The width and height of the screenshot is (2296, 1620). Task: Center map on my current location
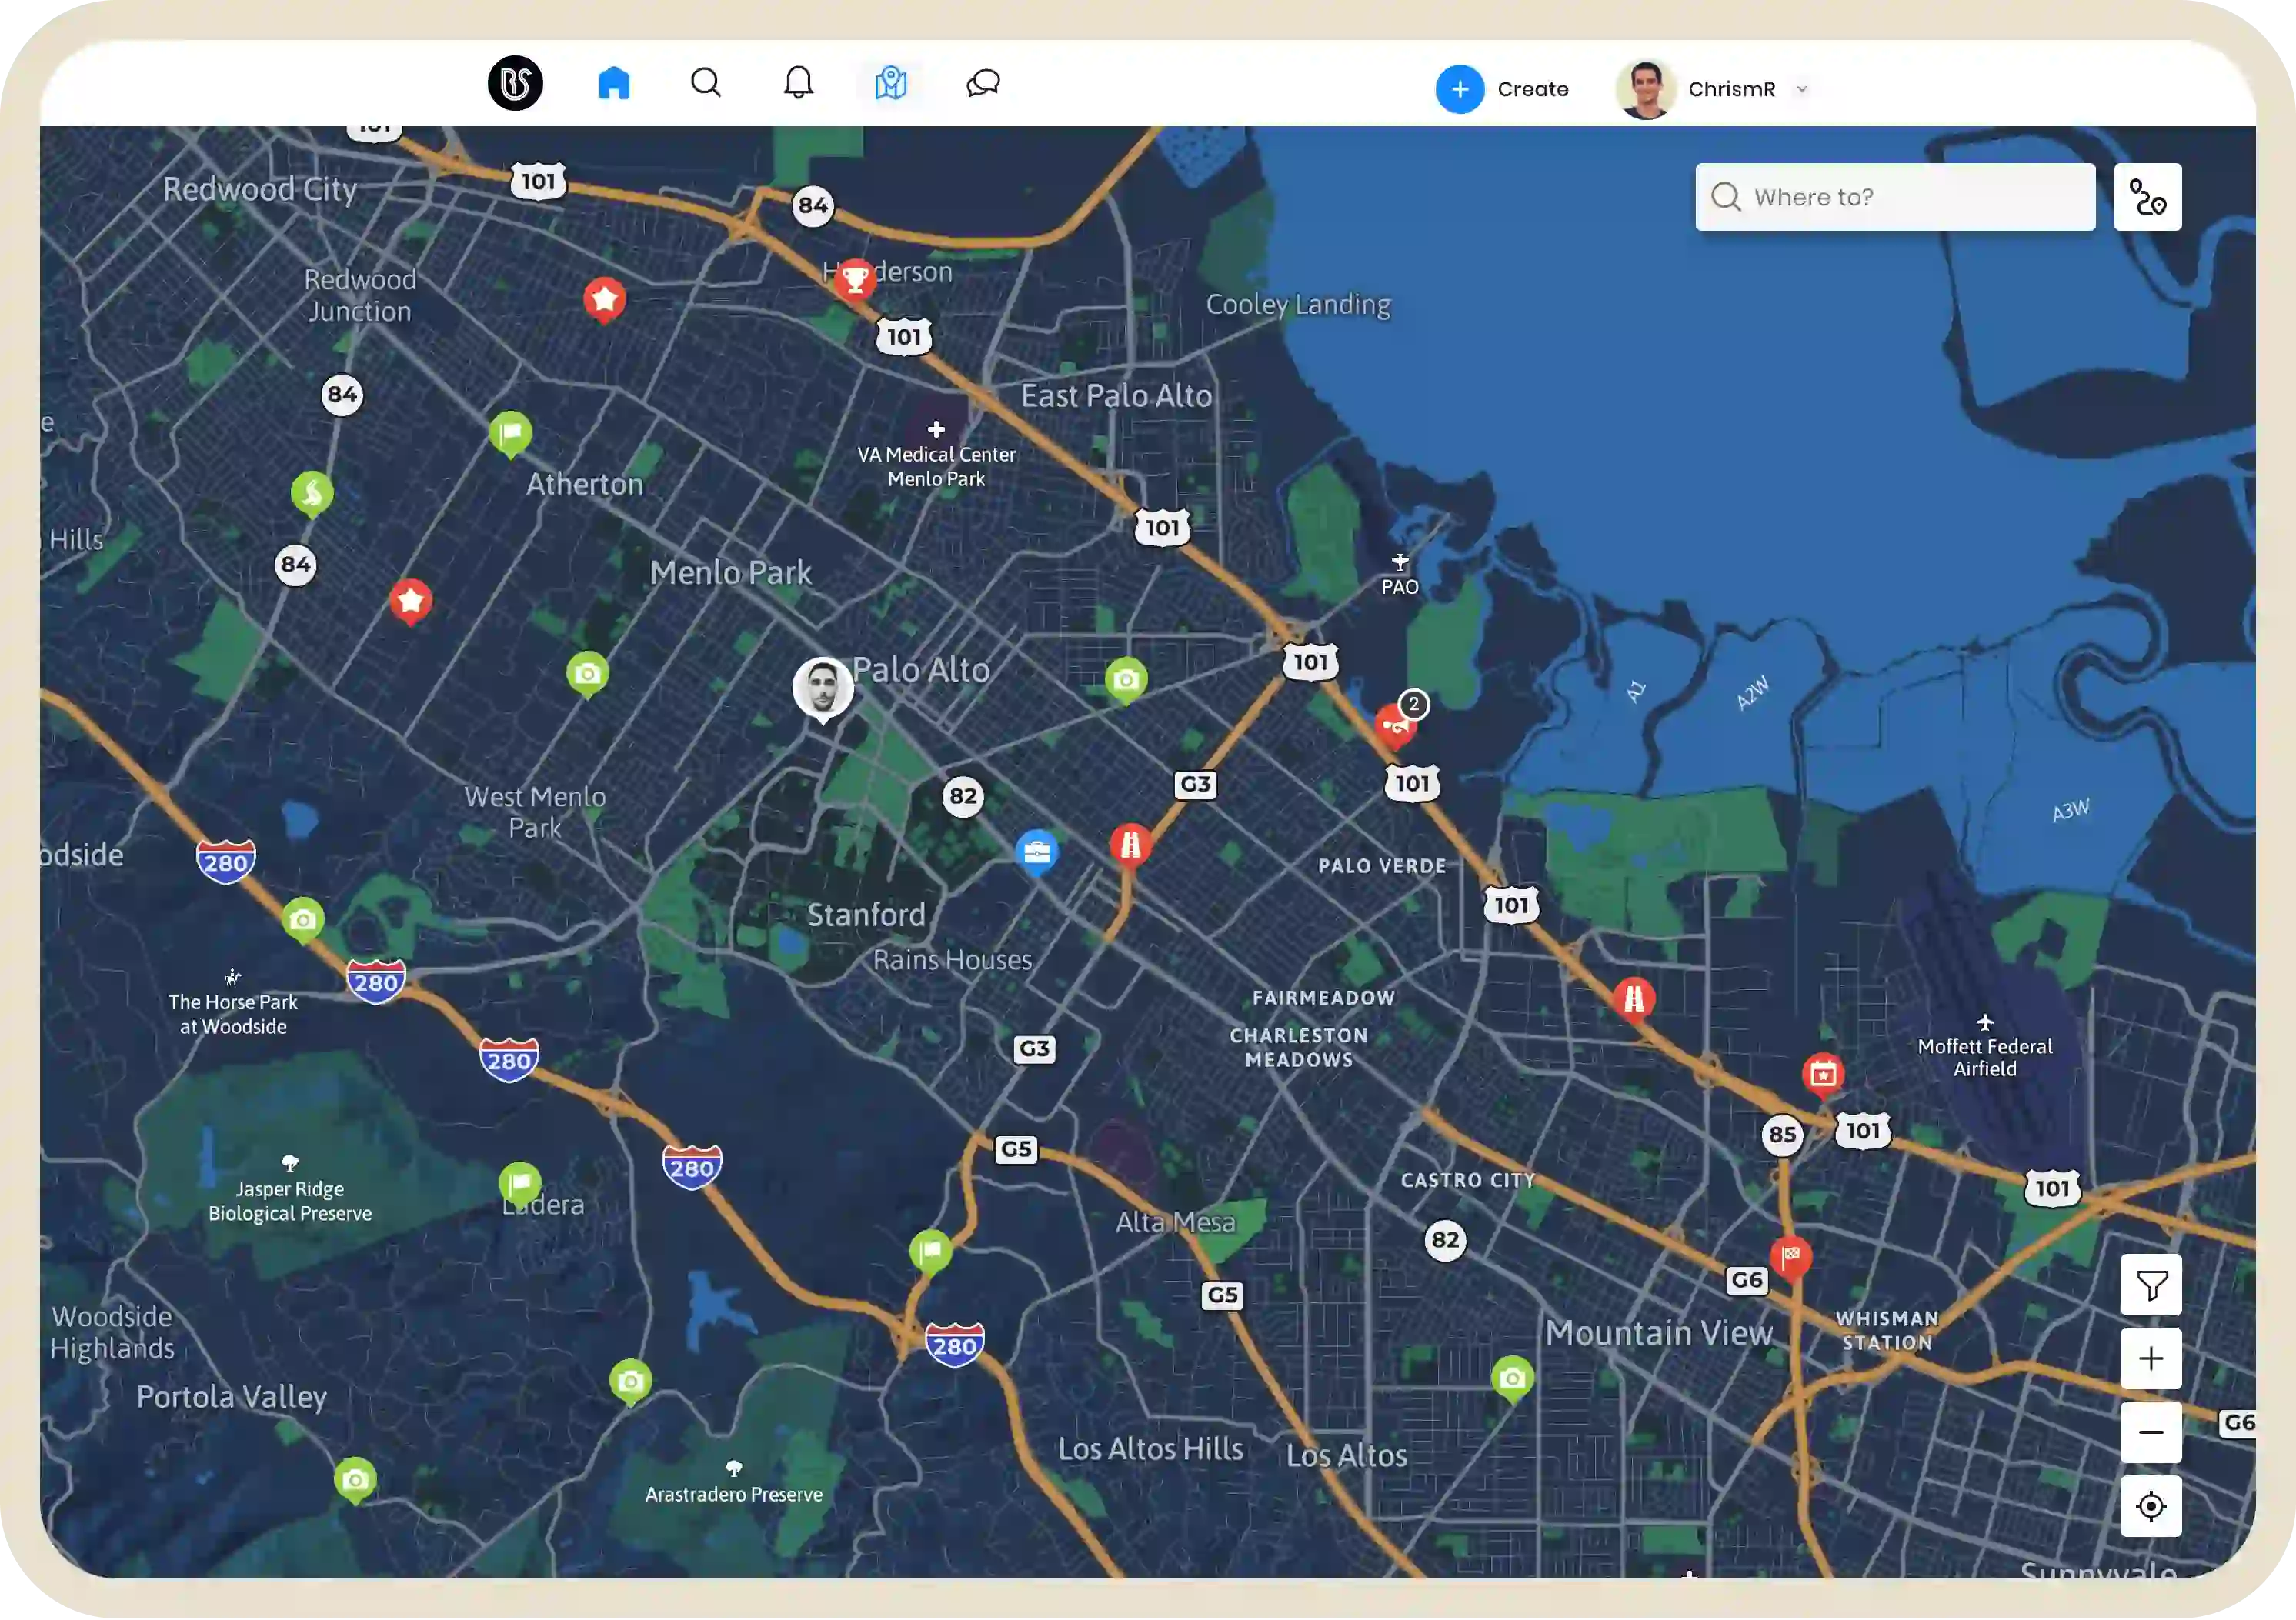pyautogui.click(x=2150, y=1506)
